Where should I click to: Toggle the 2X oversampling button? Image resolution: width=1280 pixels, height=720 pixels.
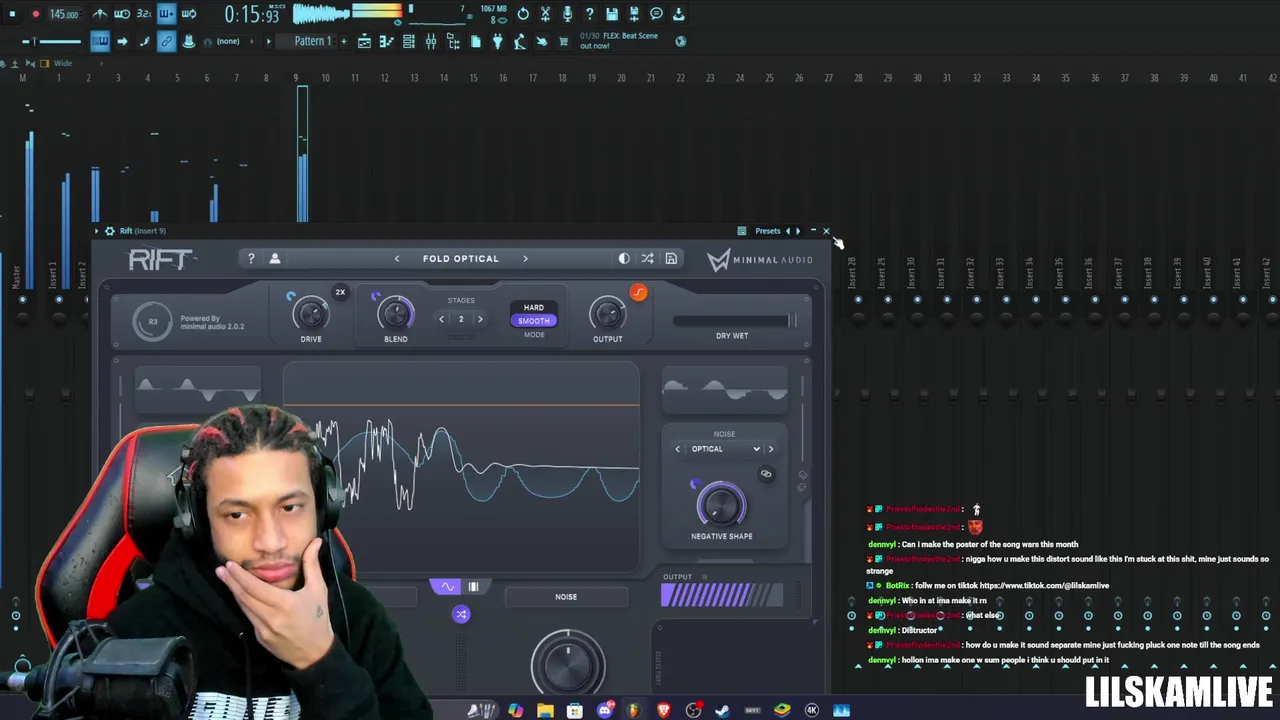pos(340,293)
